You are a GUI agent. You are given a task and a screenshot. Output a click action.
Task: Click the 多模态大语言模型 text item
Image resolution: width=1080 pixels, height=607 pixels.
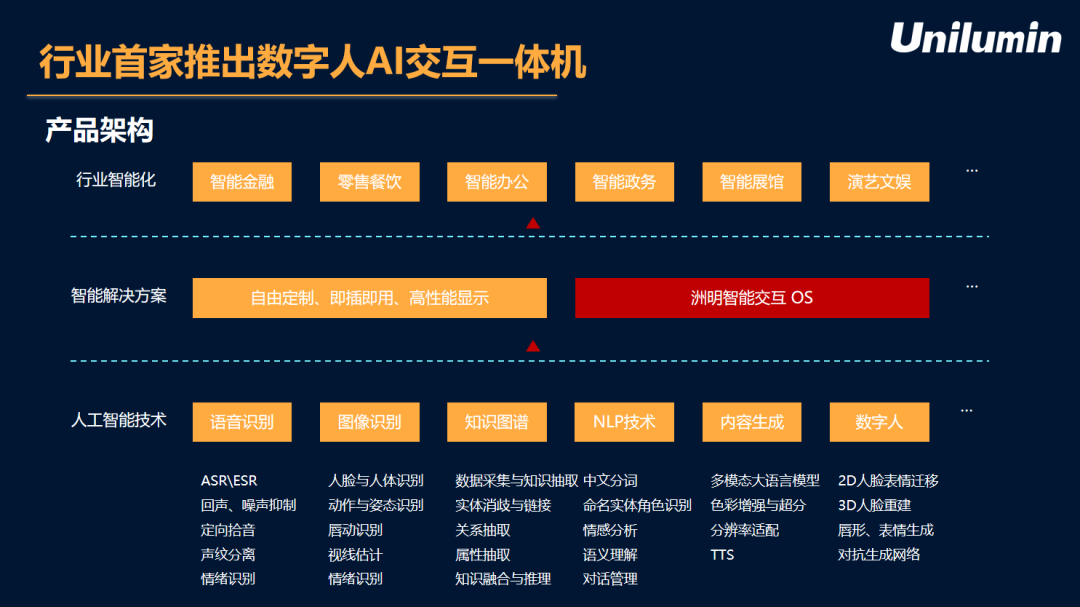[765, 481]
